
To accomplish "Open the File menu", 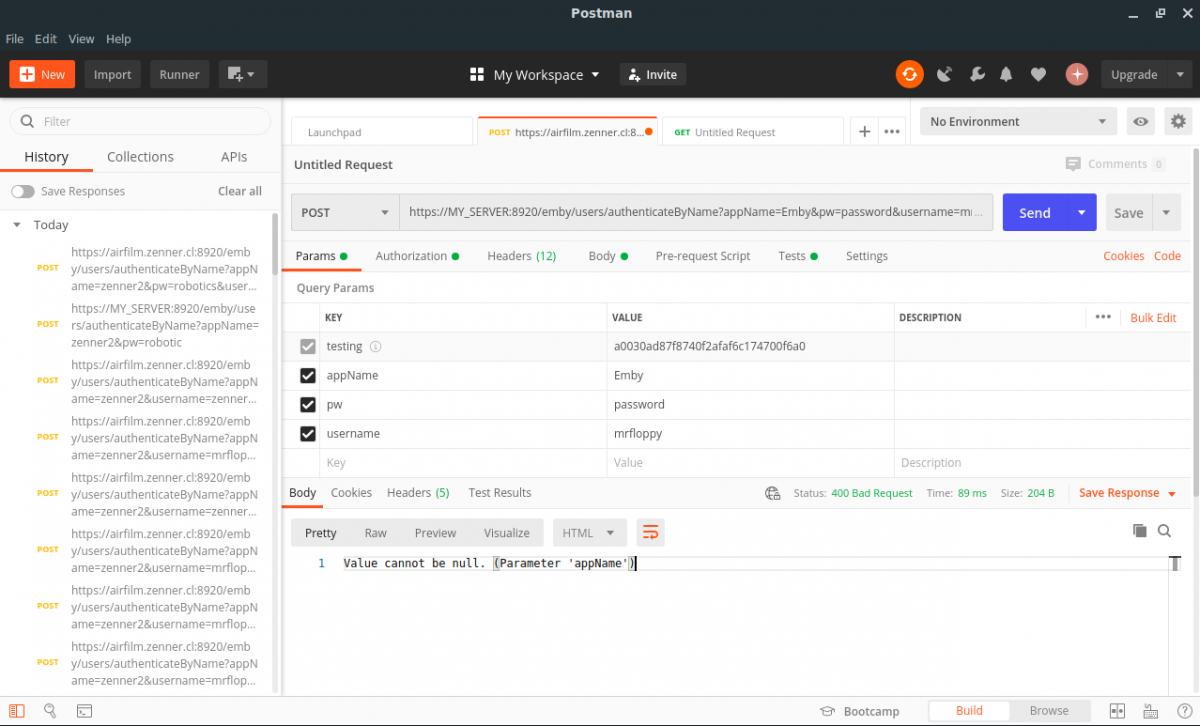I will point(15,39).
